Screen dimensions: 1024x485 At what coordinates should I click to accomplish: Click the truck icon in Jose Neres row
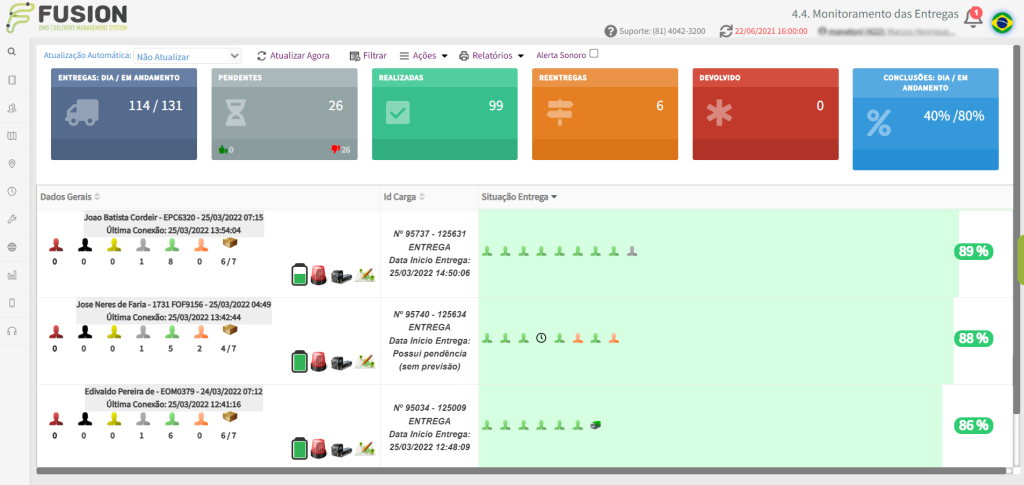[x=341, y=362]
